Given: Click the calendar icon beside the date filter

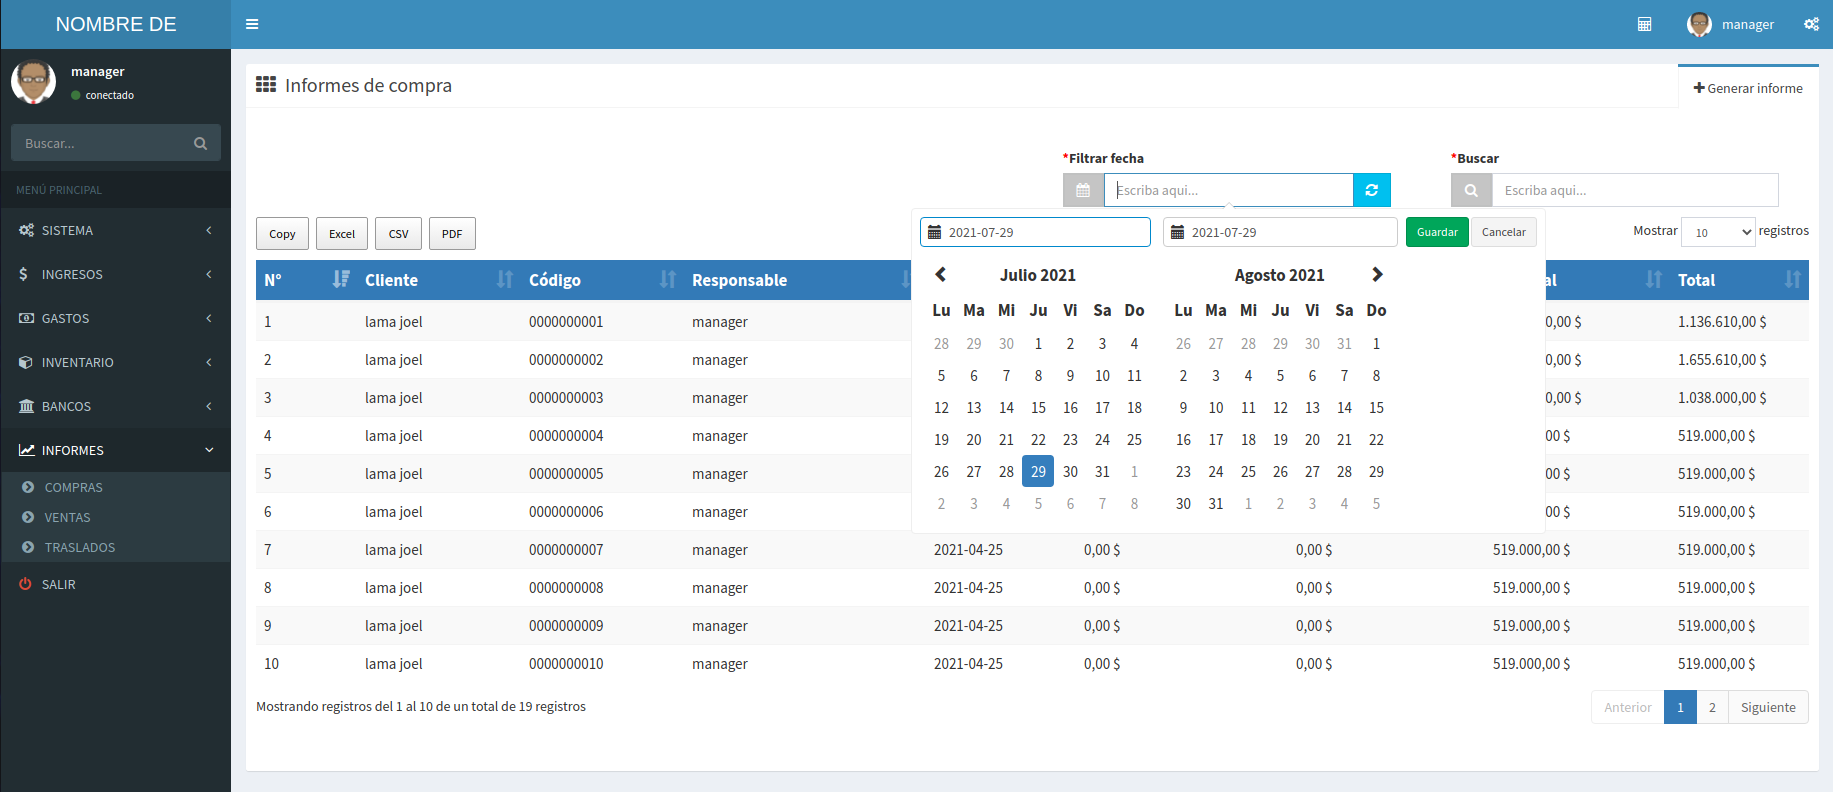Looking at the screenshot, I should (x=1083, y=190).
